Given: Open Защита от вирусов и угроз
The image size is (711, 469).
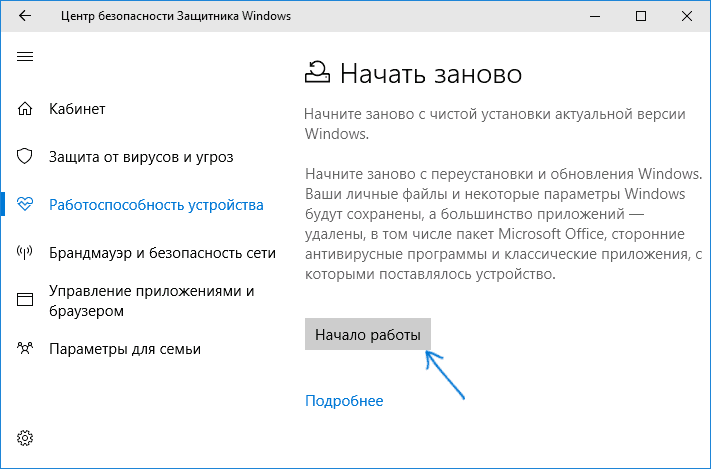Looking at the screenshot, I should [x=141, y=157].
